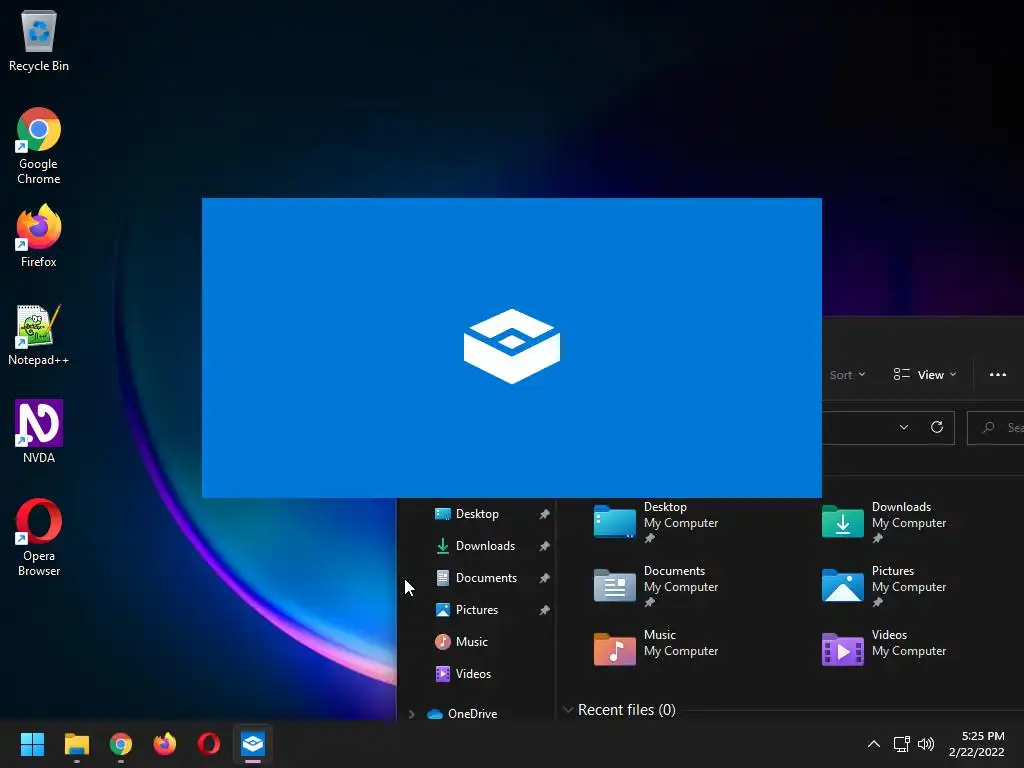Open the Recycle Bin desktop icon
1024x768 pixels.
(x=39, y=40)
